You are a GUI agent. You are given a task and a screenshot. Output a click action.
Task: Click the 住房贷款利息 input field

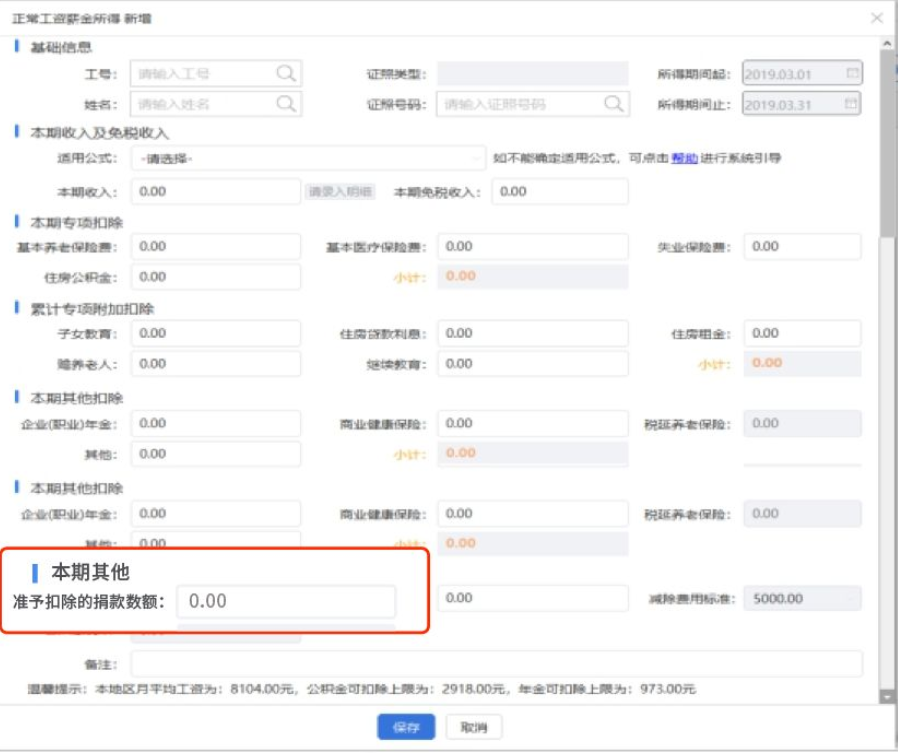[x=533, y=333]
